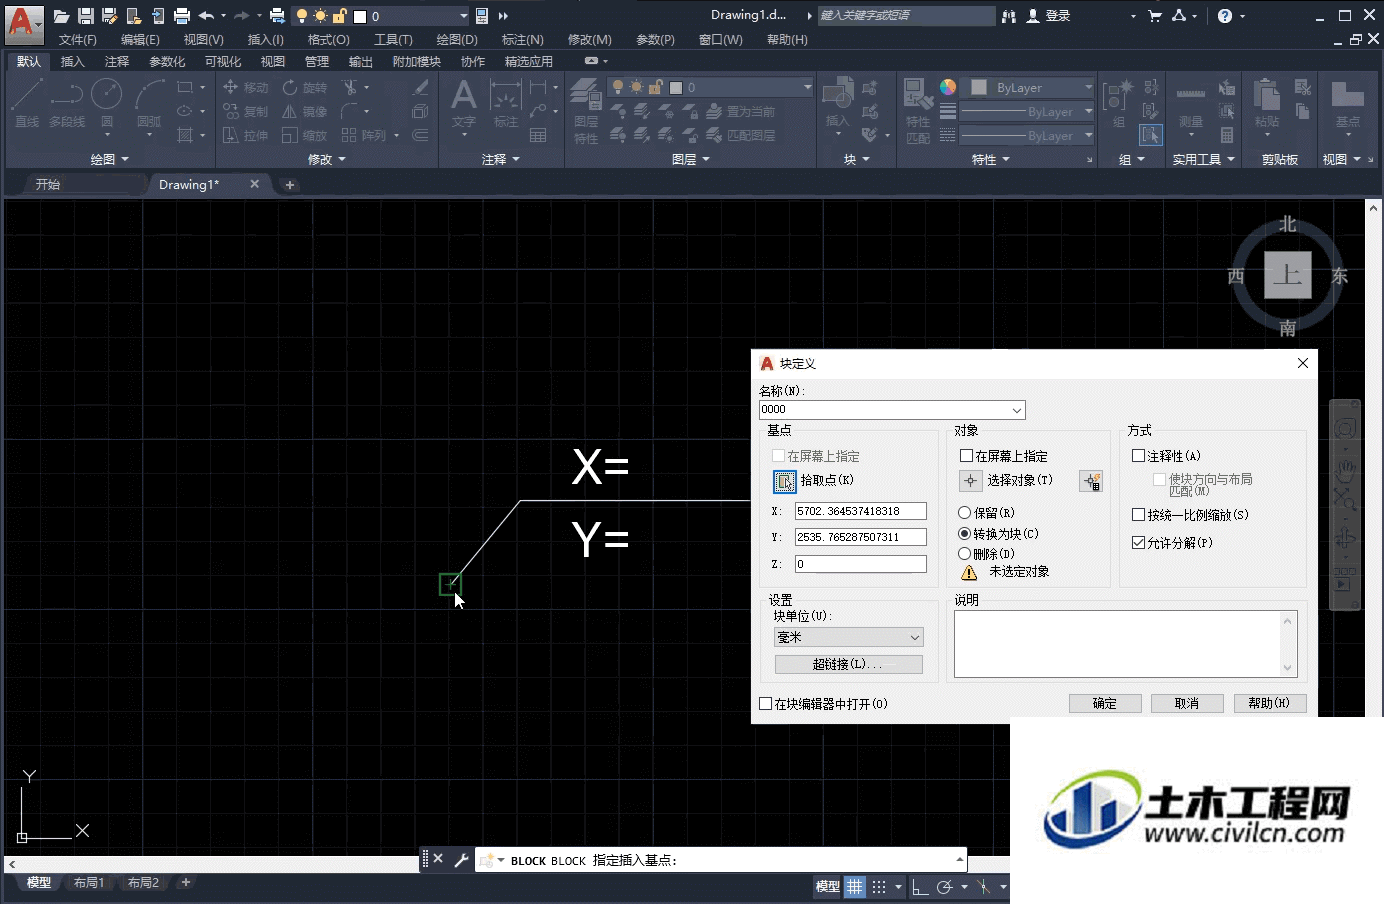The width and height of the screenshot is (1384, 904).
Task: Click the Sign in (登录) link
Action: 1048,16
